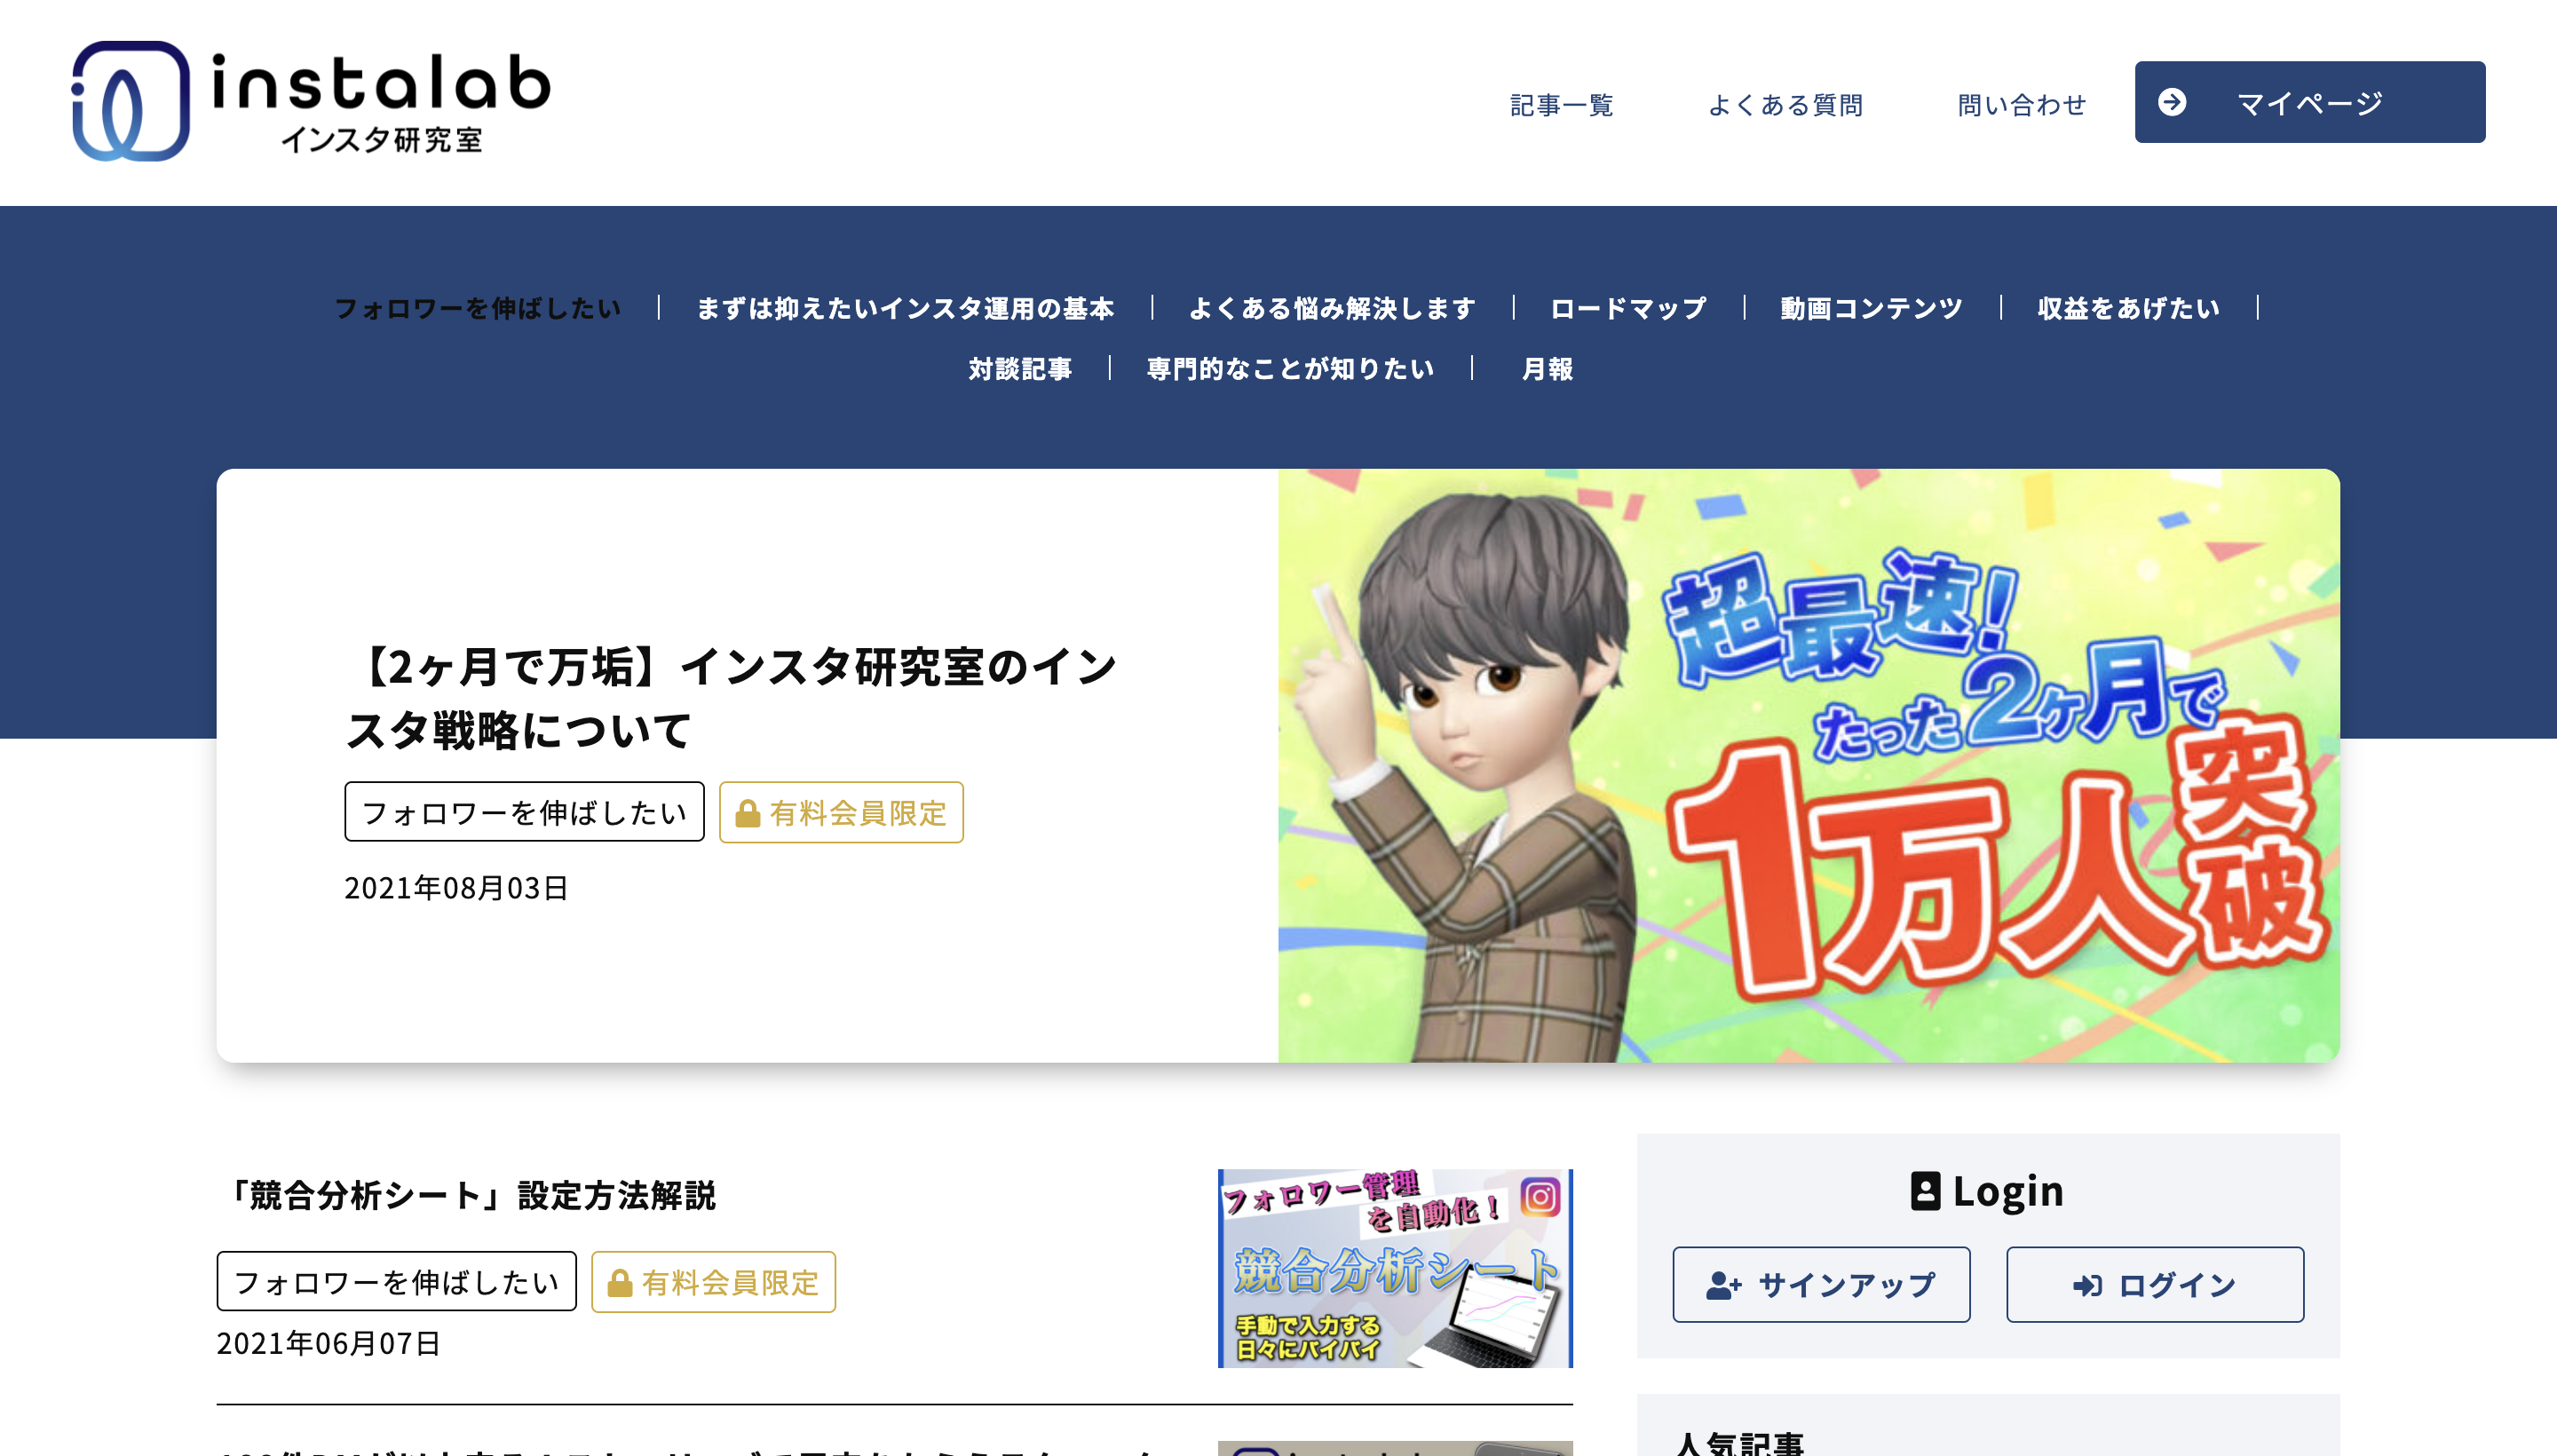The width and height of the screenshot is (2557, 1456).
Task: Click the sign-in arrow icon in ログイン
Action: [x=2087, y=1285]
